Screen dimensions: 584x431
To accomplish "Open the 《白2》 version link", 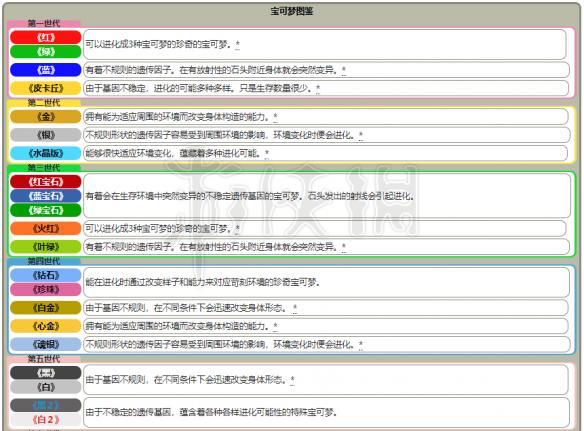I will (46, 419).
